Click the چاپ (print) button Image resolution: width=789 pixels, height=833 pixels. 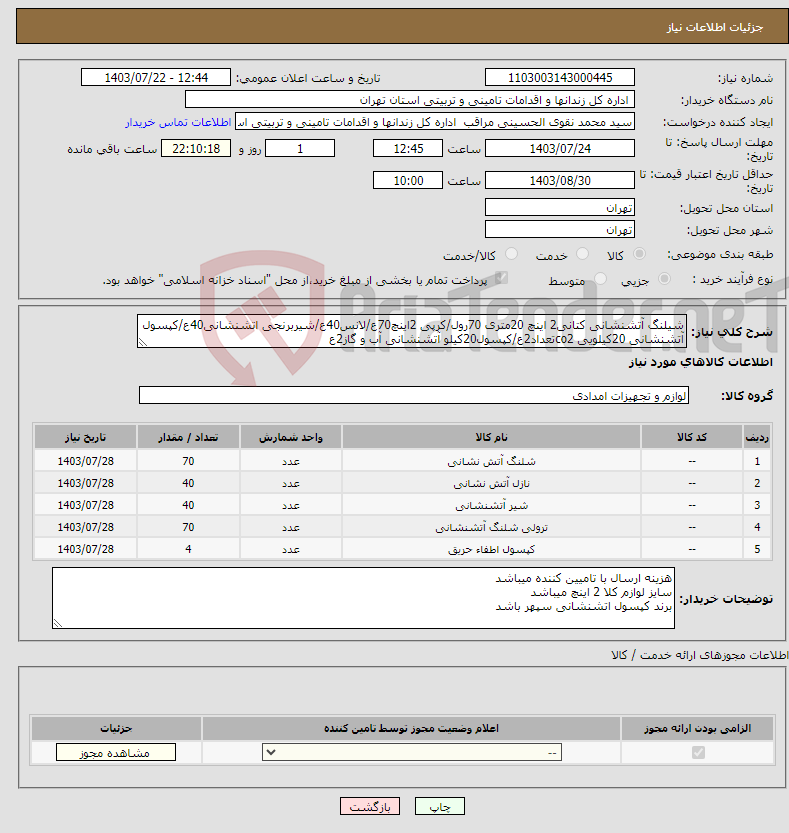click(x=439, y=806)
